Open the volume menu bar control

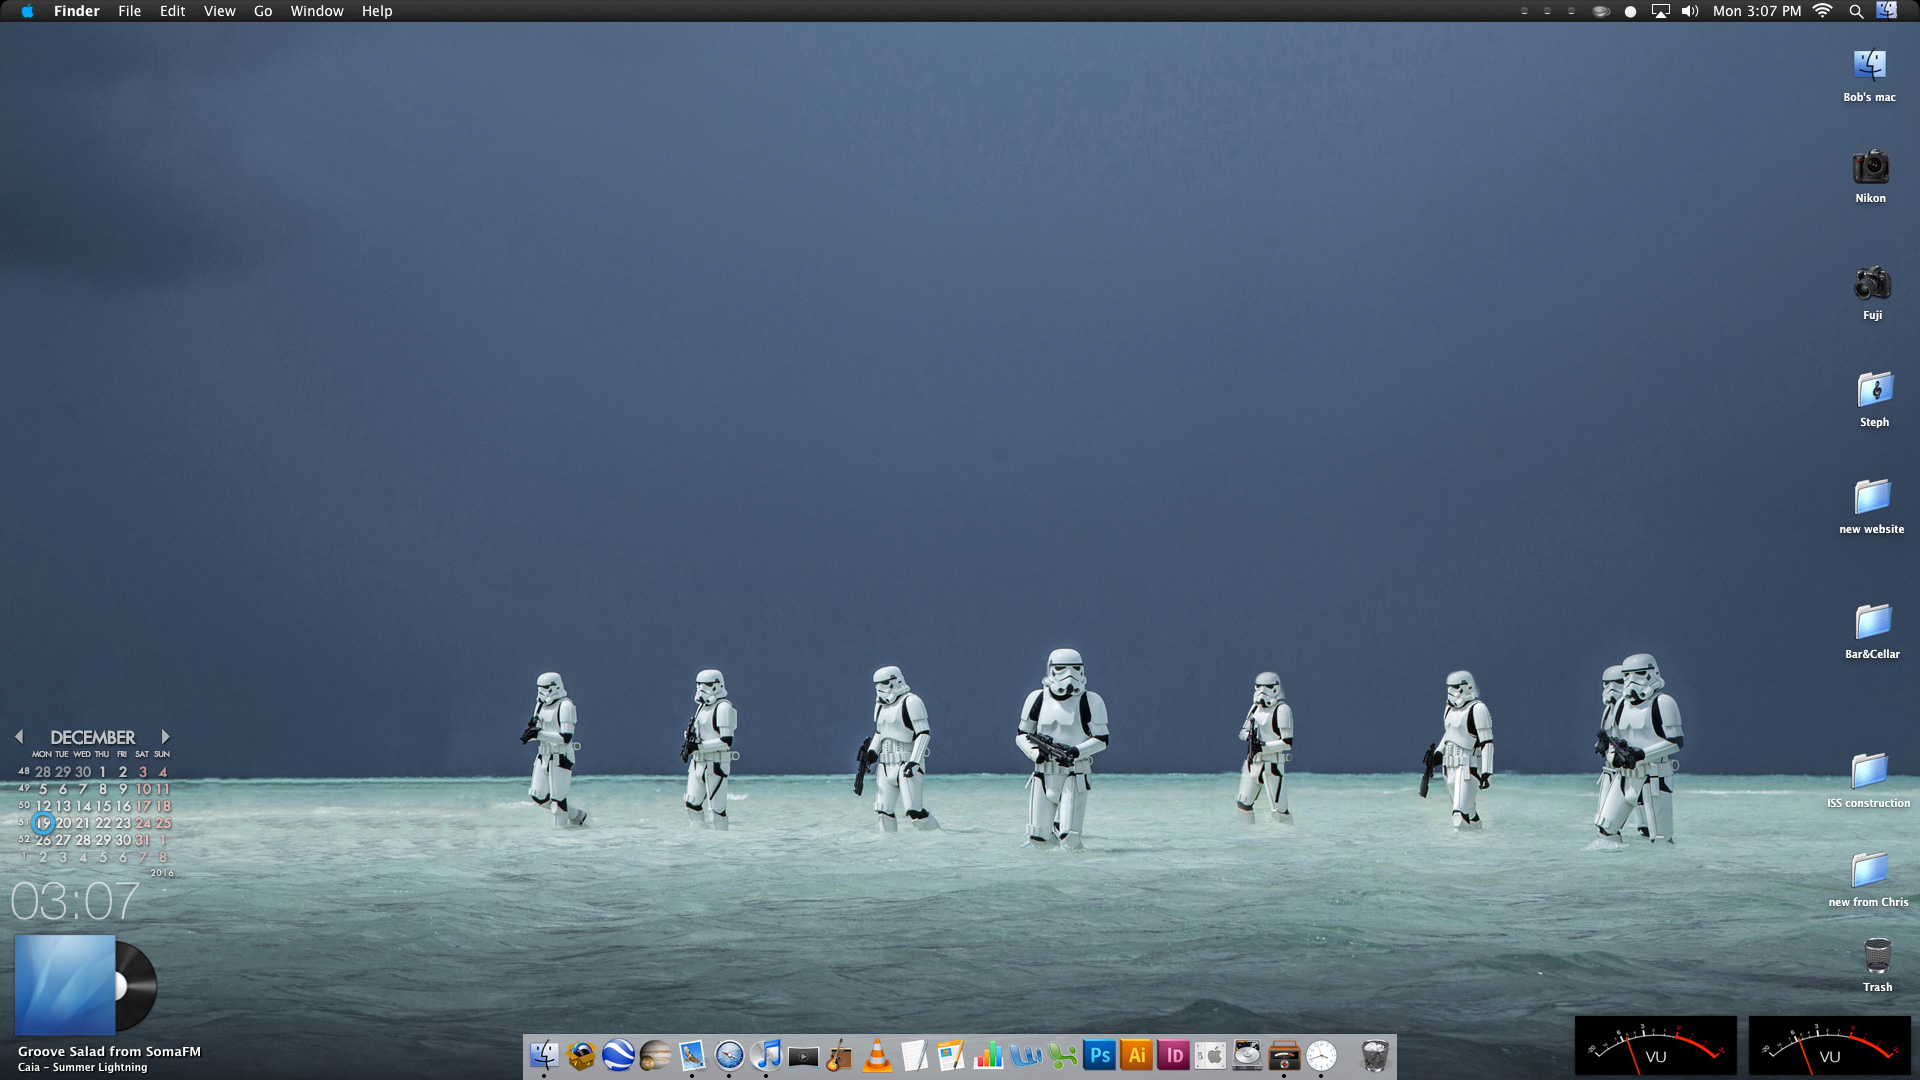[1690, 11]
